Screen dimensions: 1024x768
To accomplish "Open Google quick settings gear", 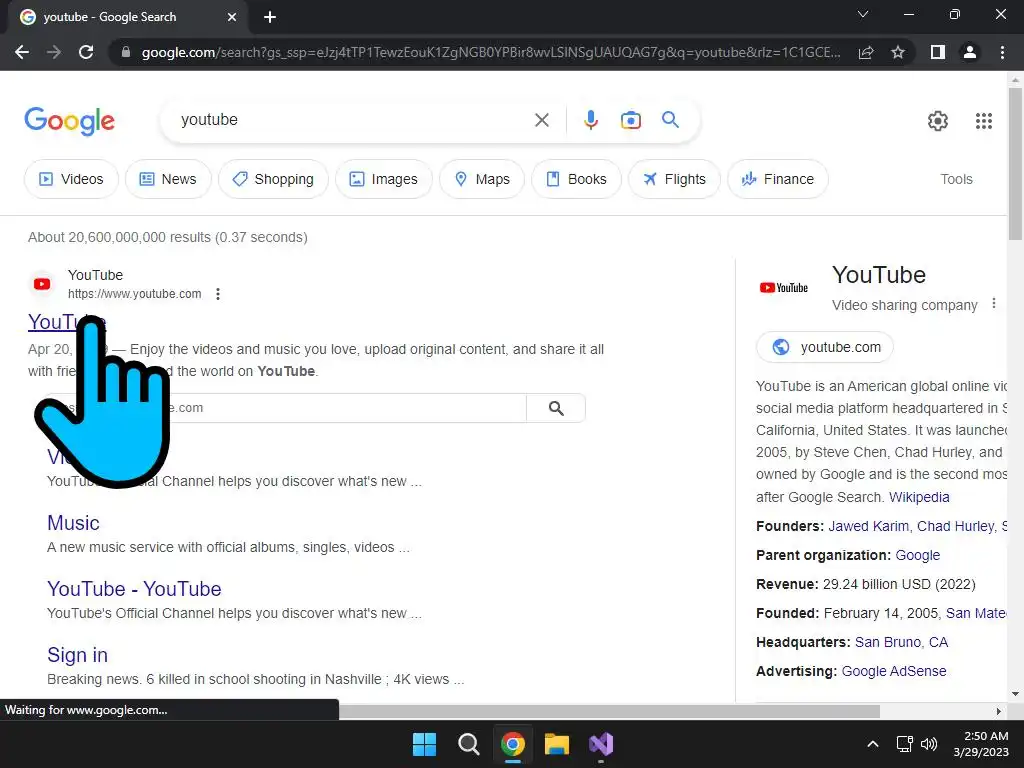I will pos(938,121).
